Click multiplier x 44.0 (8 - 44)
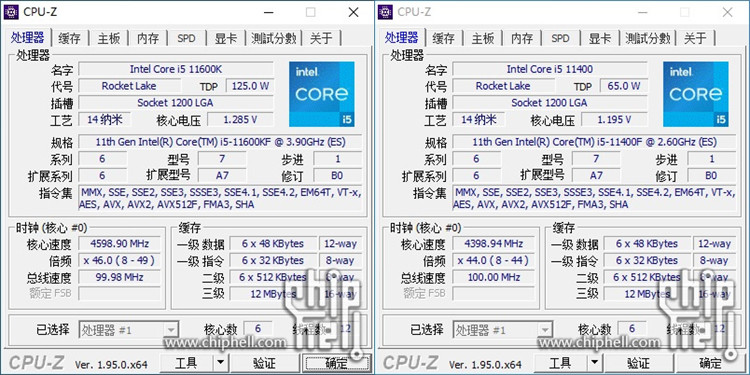Screen dimensions: 750x375 click(x=494, y=261)
